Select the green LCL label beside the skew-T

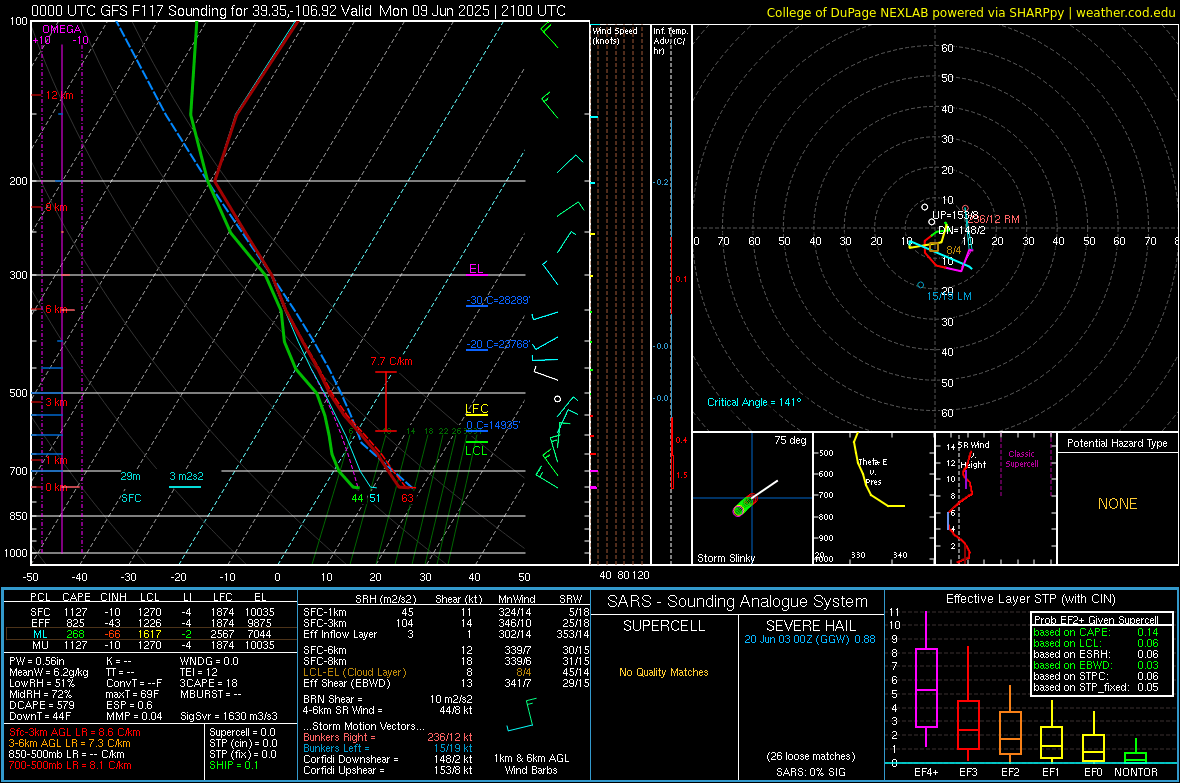(x=476, y=450)
